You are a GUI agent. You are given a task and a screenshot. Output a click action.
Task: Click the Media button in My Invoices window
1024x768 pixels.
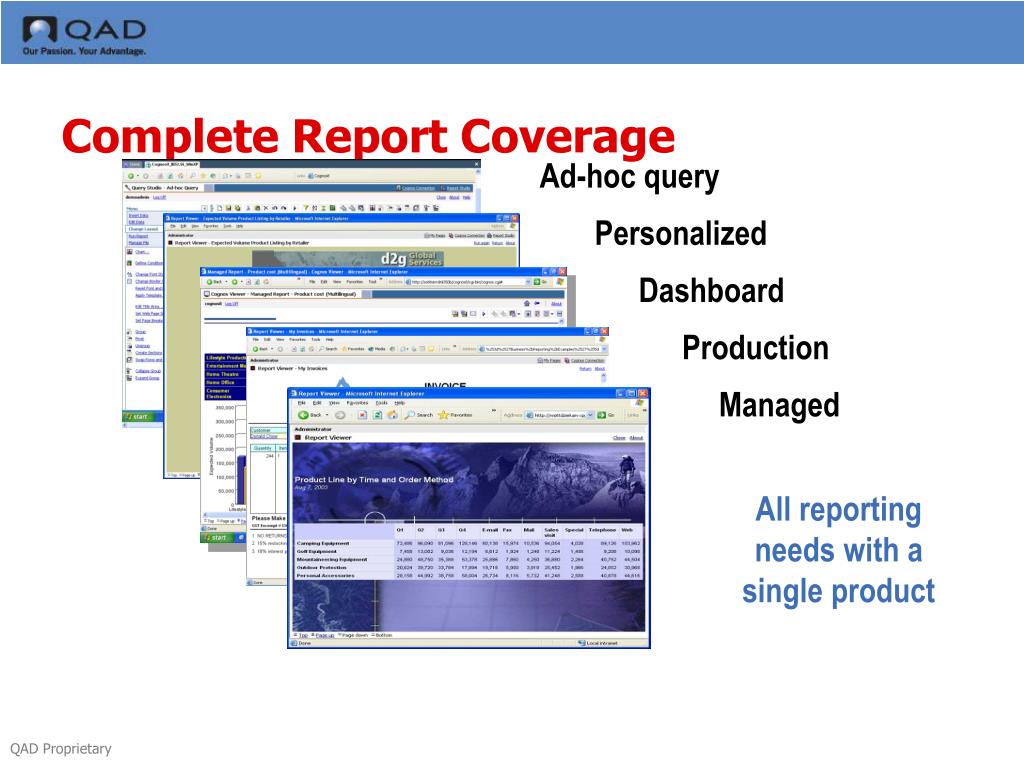pos(376,349)
